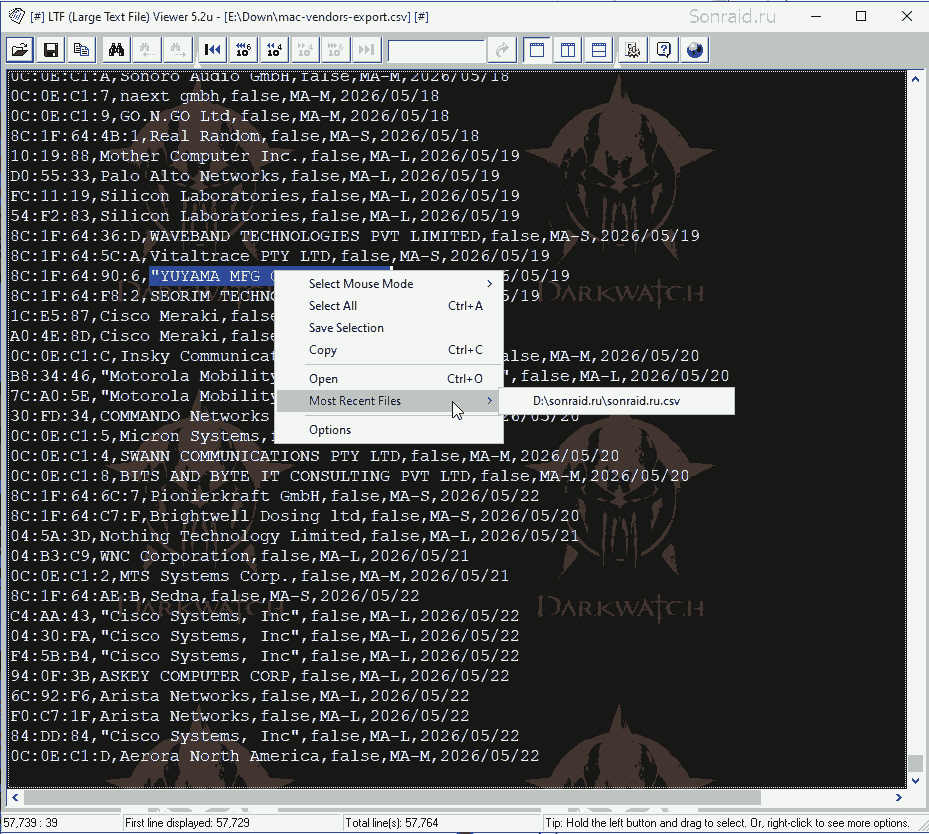Choose Copy from the context menu
The image size is (929, 834).
[x=389, y=349]
